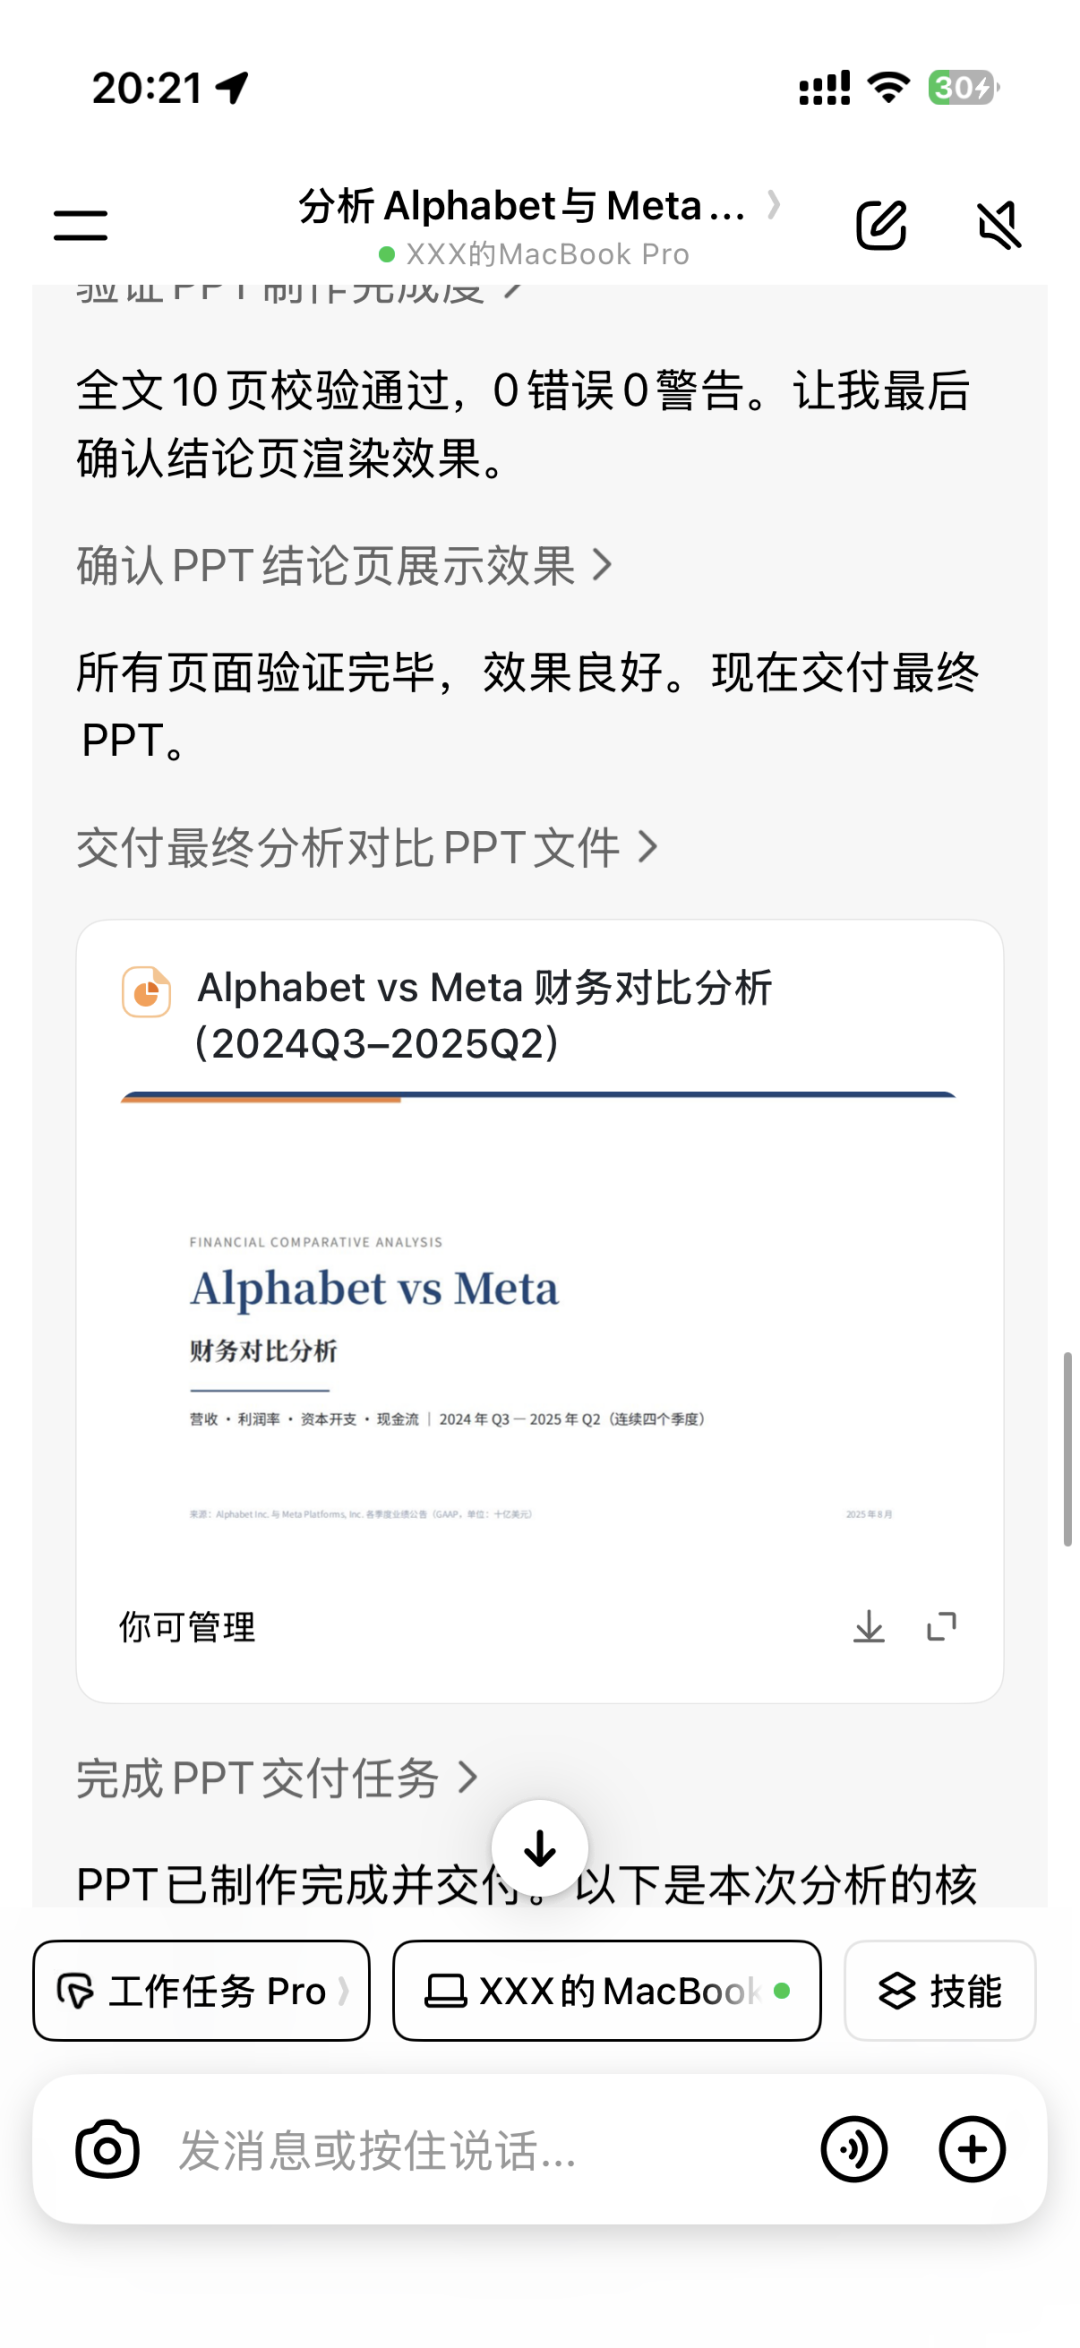Start a new chat with compose icon
Image resolution: width=1080 pixels, height=2348 pixels.
tap(881, 225)
